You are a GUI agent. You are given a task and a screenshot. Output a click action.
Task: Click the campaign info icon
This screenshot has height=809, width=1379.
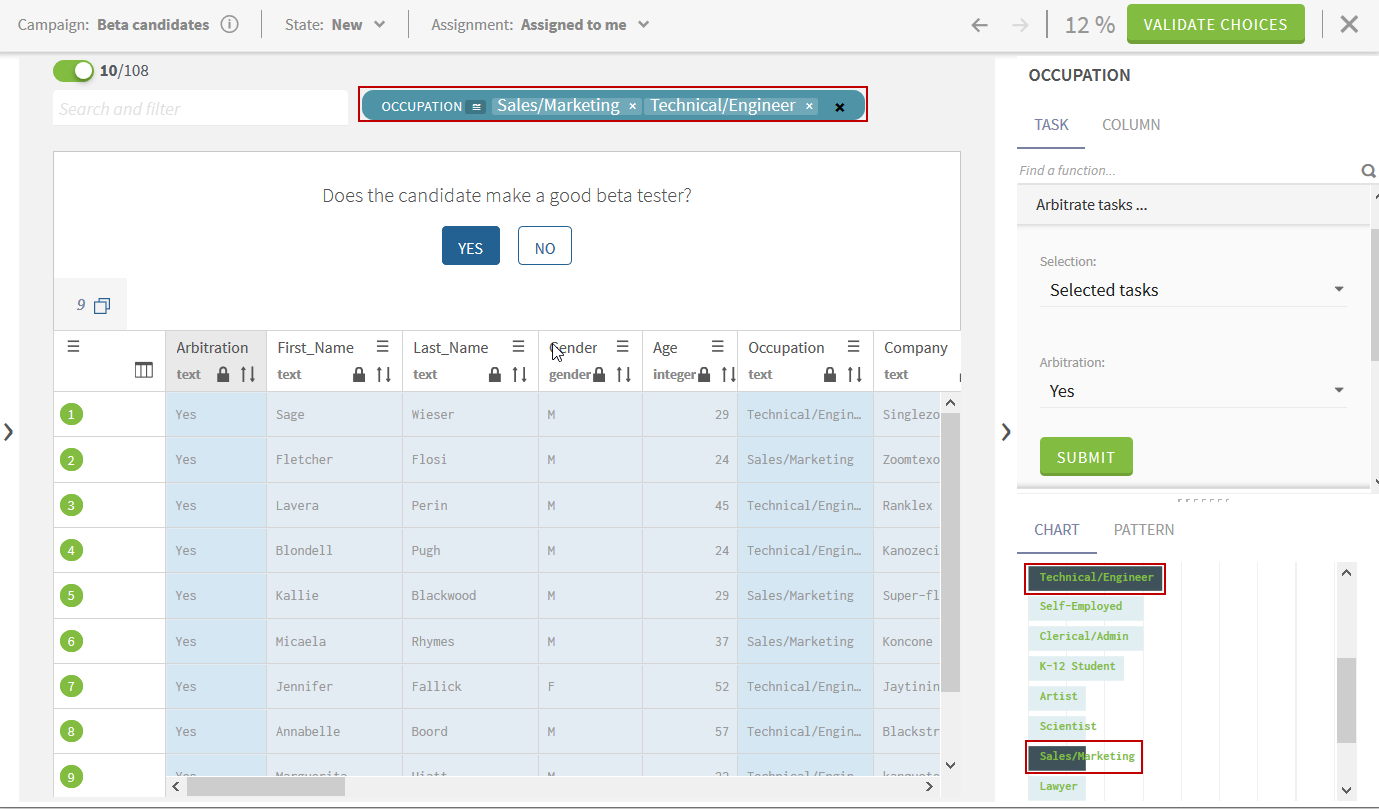pos(229,25)
